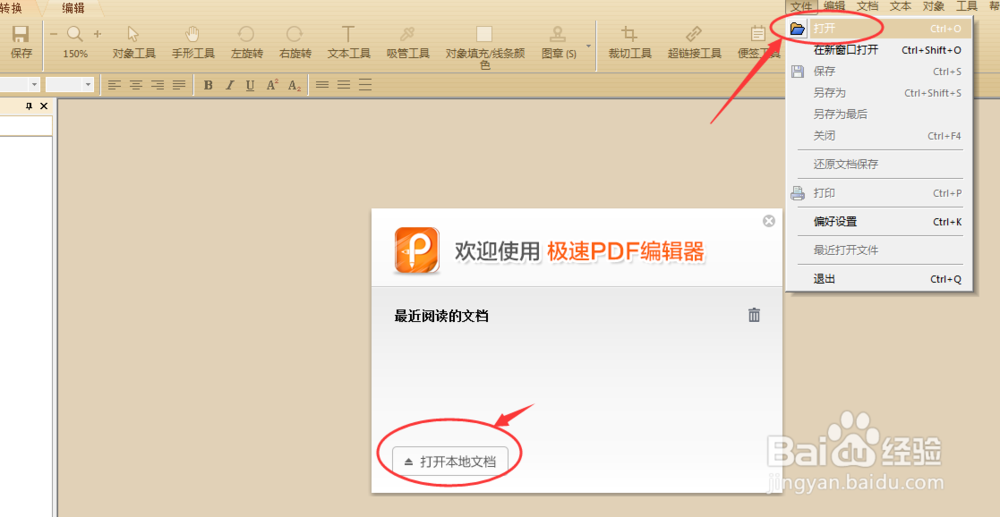The width and height of the screenshot is (1000, 517).
Task: Toggle subscript formatting
Action: click(x=294, y=85)
